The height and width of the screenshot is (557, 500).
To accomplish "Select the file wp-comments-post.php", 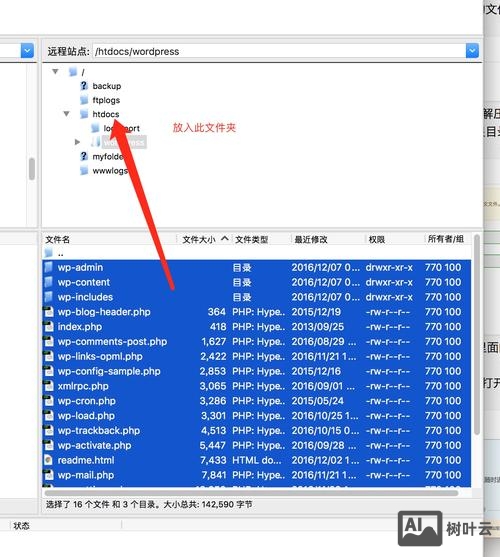I will click(112, 342).
